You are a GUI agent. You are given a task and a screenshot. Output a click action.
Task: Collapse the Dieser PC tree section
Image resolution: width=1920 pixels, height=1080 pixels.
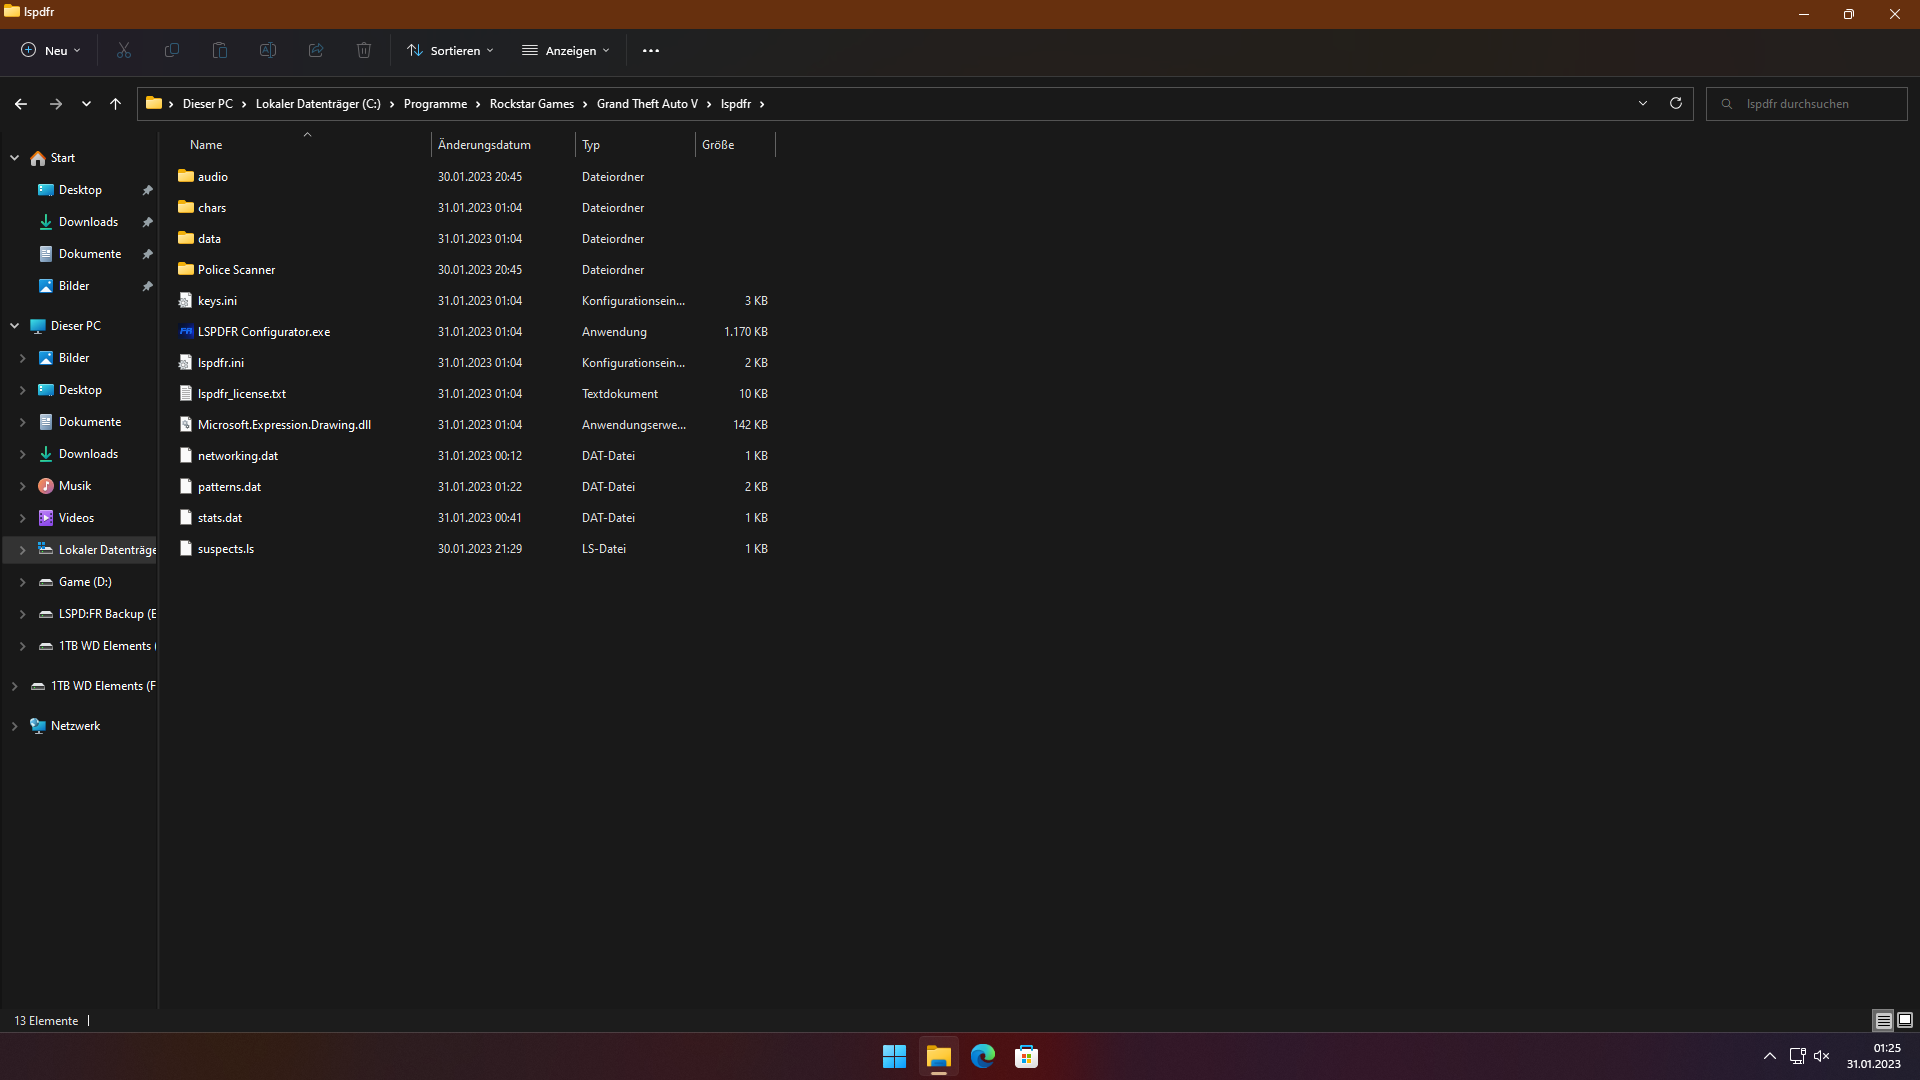coord(14,326)
